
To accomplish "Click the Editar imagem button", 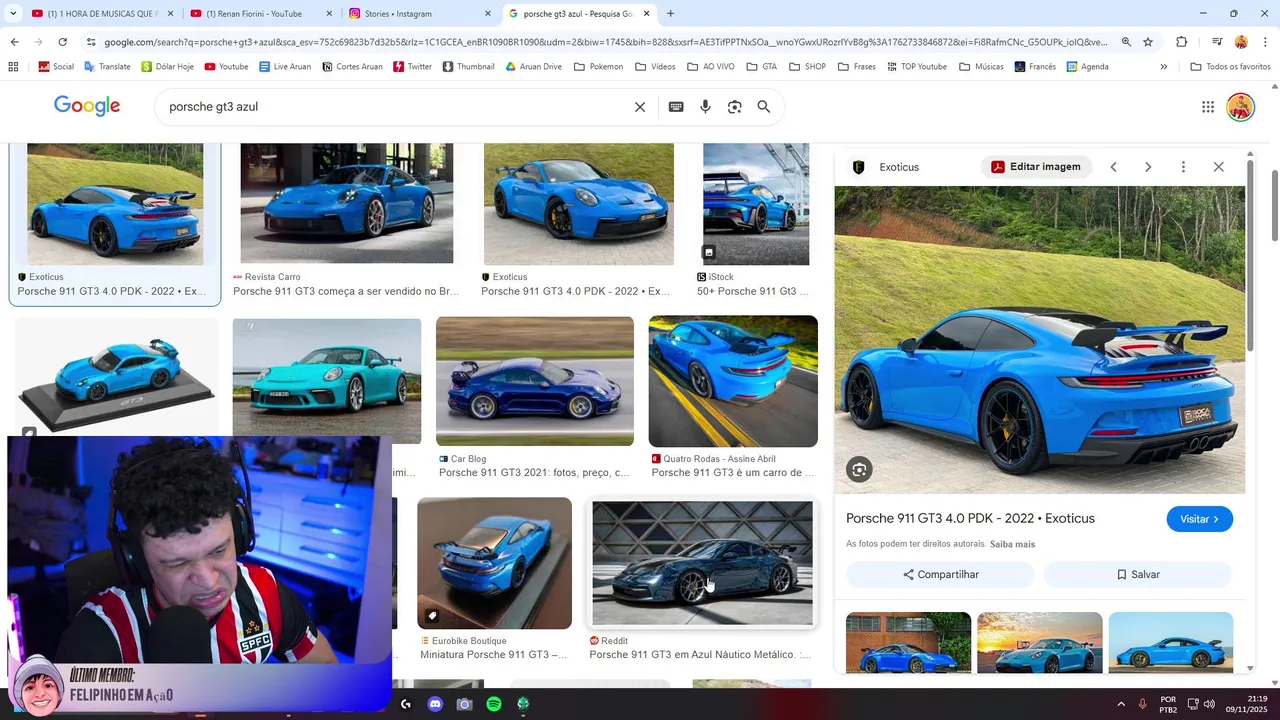I will tap(1036, 167).
